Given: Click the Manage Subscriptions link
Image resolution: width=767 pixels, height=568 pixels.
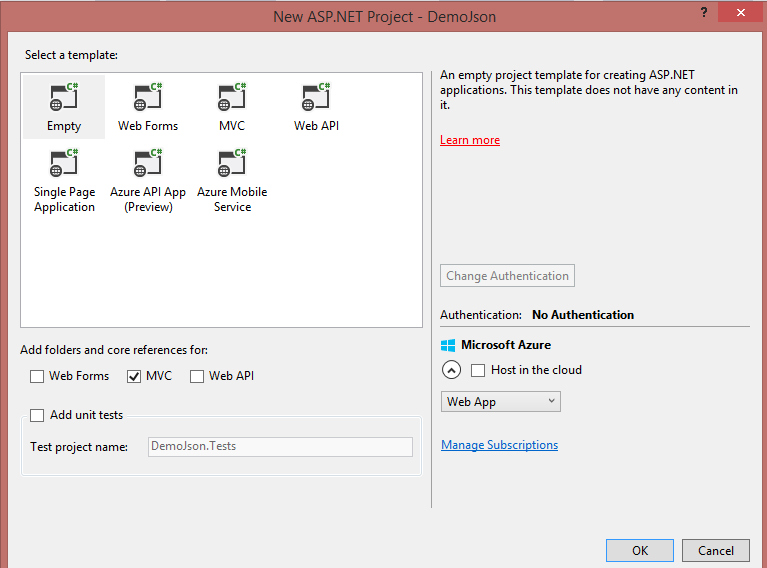Looking at the screenshot, I should click(499, 445).
